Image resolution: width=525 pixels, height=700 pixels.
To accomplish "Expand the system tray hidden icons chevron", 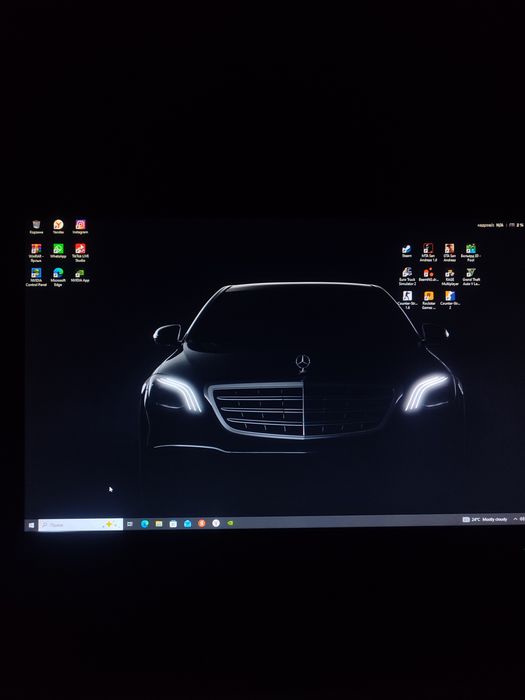I will pos(515,519).
